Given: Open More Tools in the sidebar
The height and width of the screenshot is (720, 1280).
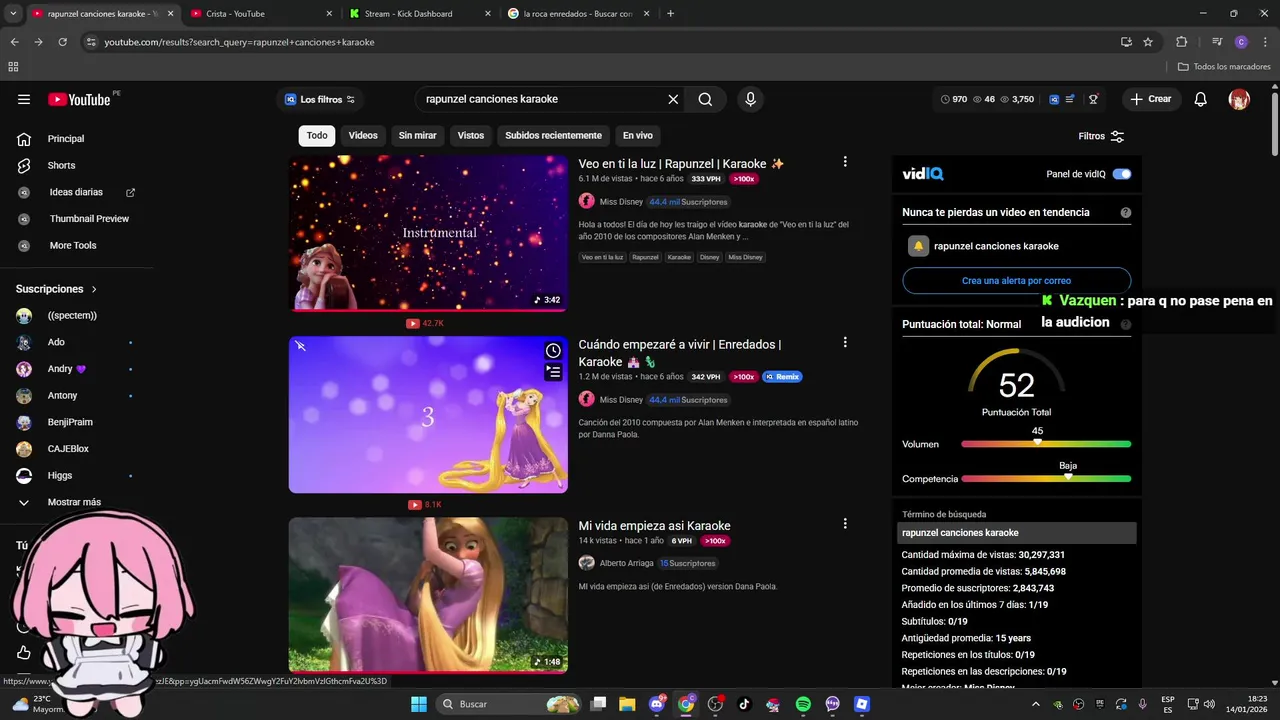Looking at the screenshot, I should (x=72, y=245).
